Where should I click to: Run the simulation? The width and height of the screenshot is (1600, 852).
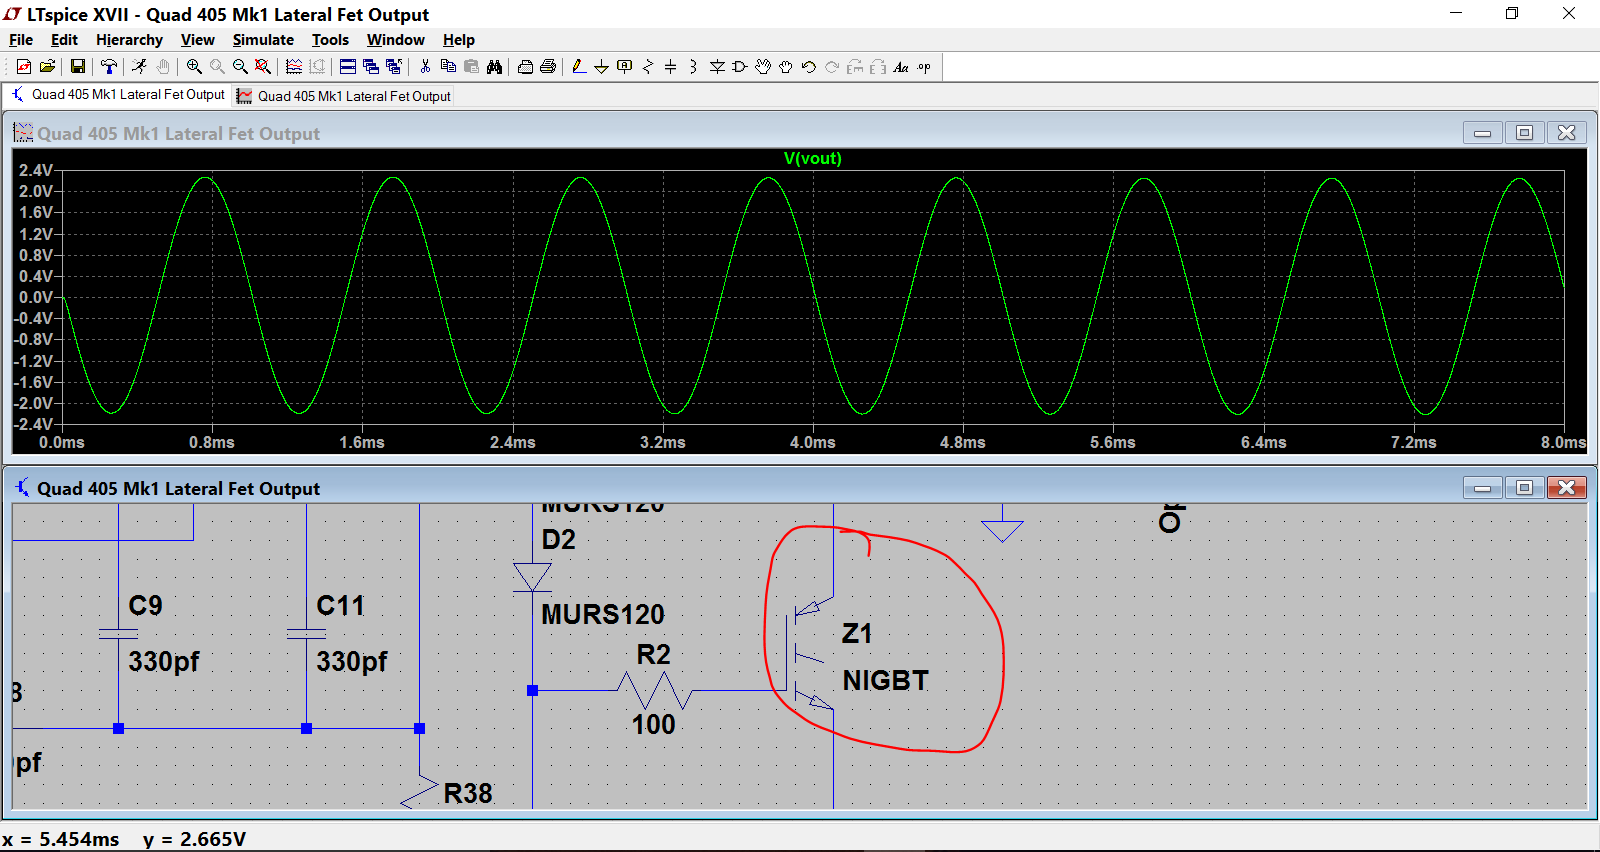pyautogui.click(x=139, y=67)
